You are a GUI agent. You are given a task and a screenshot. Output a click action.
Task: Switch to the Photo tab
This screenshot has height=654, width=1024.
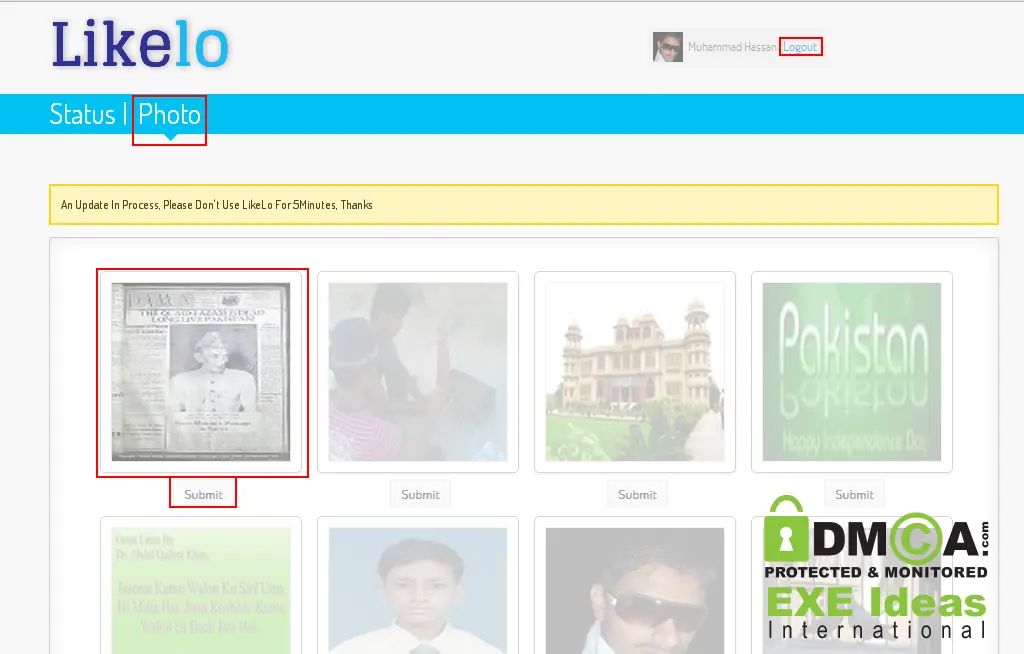[x=169, y=114]
